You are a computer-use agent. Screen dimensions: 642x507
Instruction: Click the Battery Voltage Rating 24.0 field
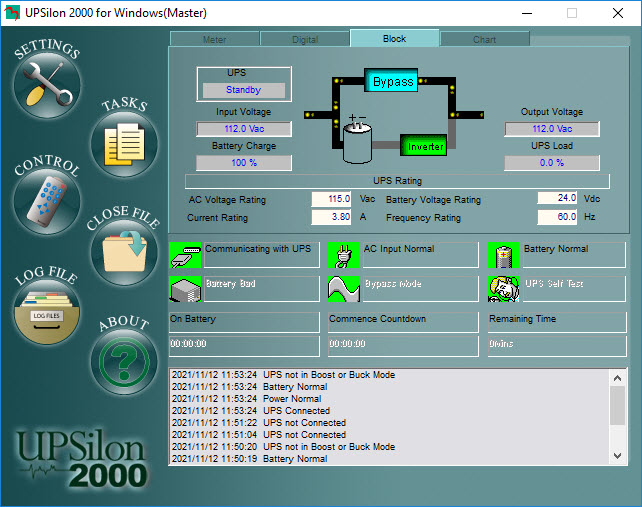[x=557, y=198]
